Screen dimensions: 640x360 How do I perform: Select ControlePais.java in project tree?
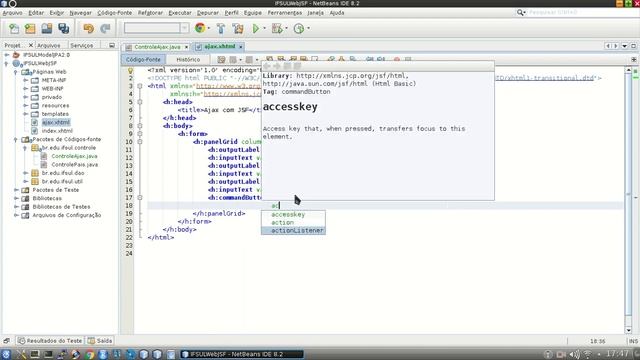[75, 165]
